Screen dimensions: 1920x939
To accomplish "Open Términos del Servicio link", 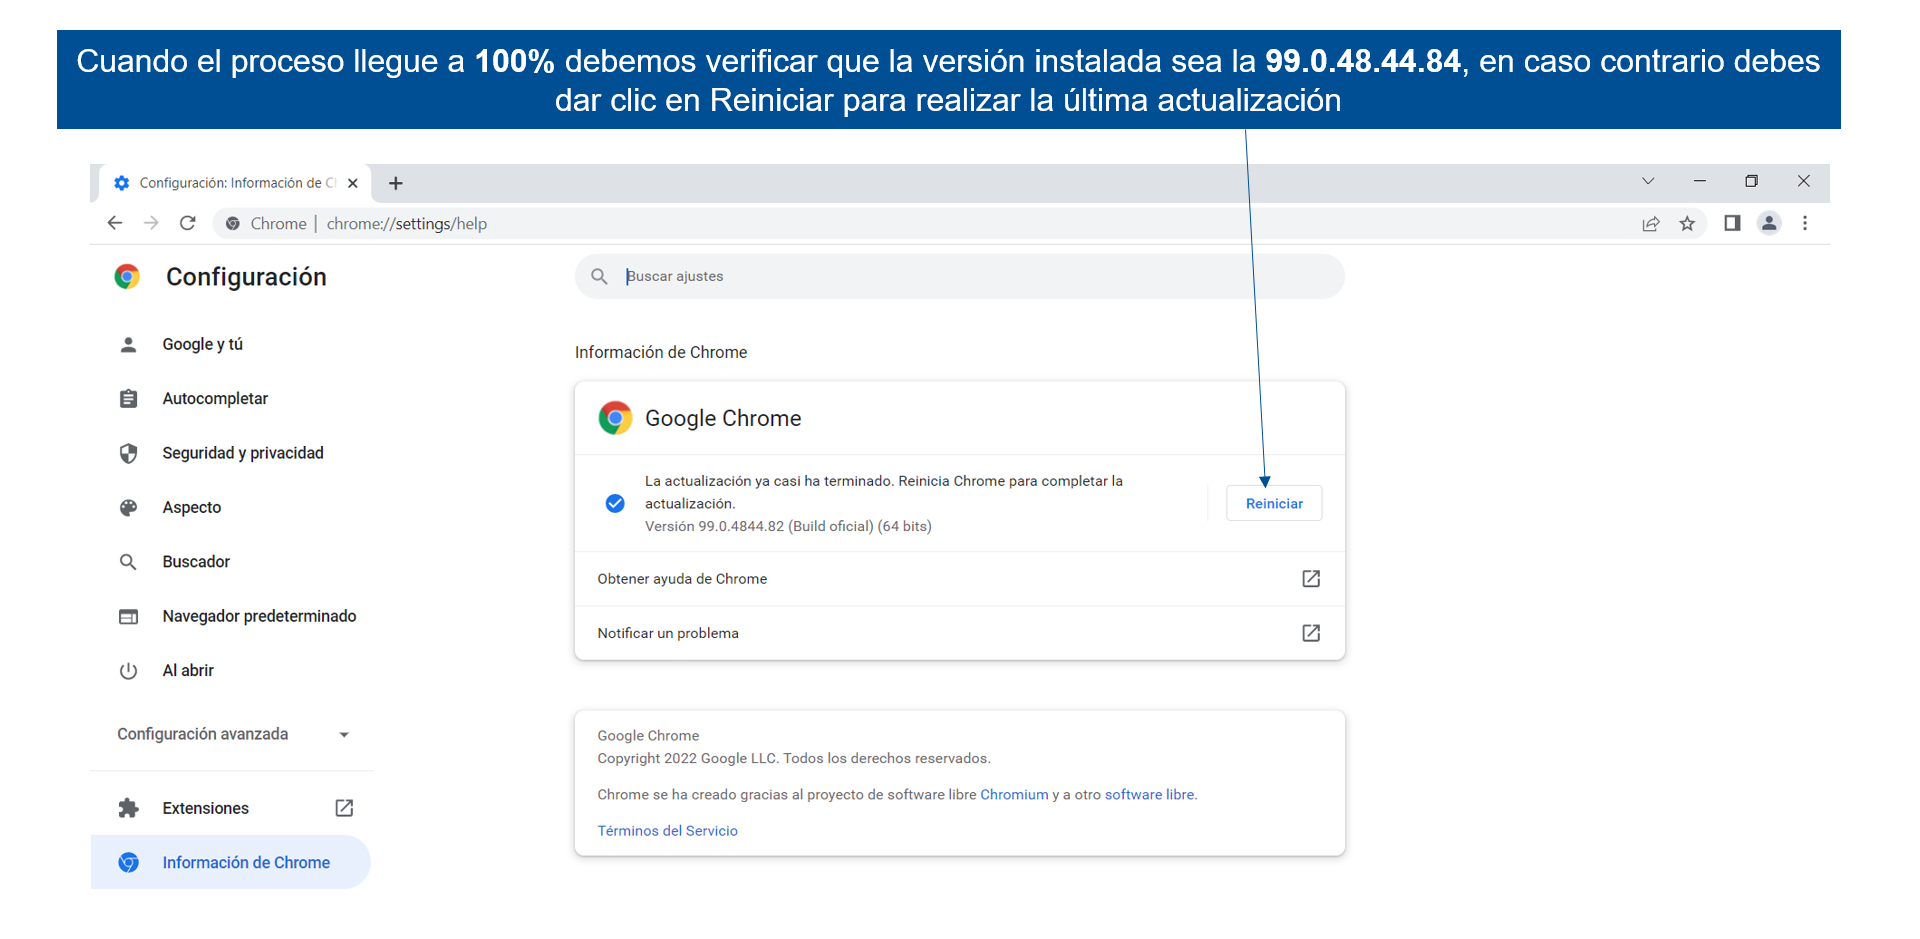I will 667,831.
